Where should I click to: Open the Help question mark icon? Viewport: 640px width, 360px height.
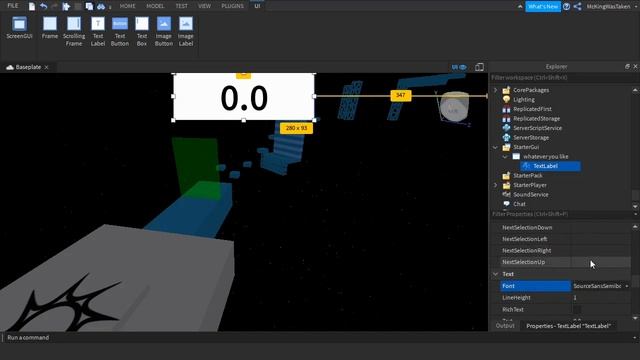566,7
